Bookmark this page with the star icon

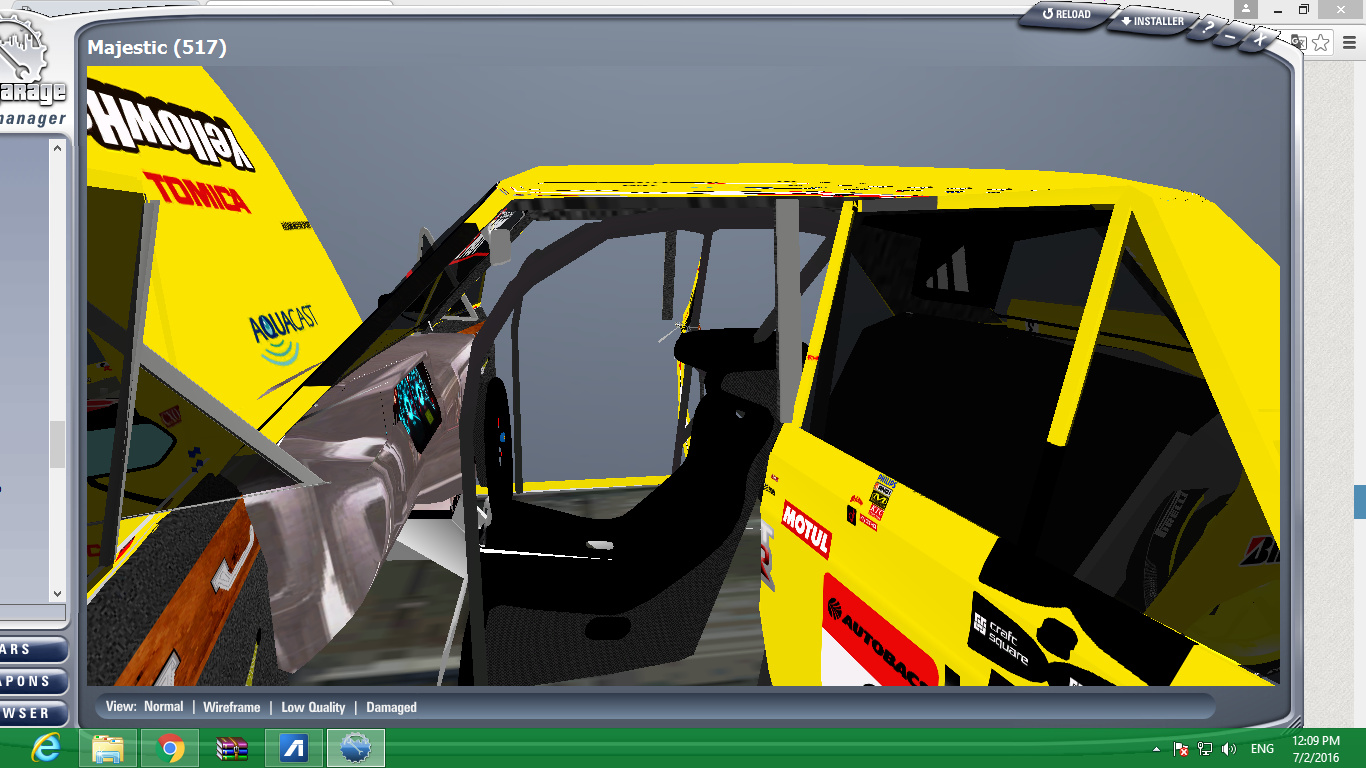point(1321,42)
